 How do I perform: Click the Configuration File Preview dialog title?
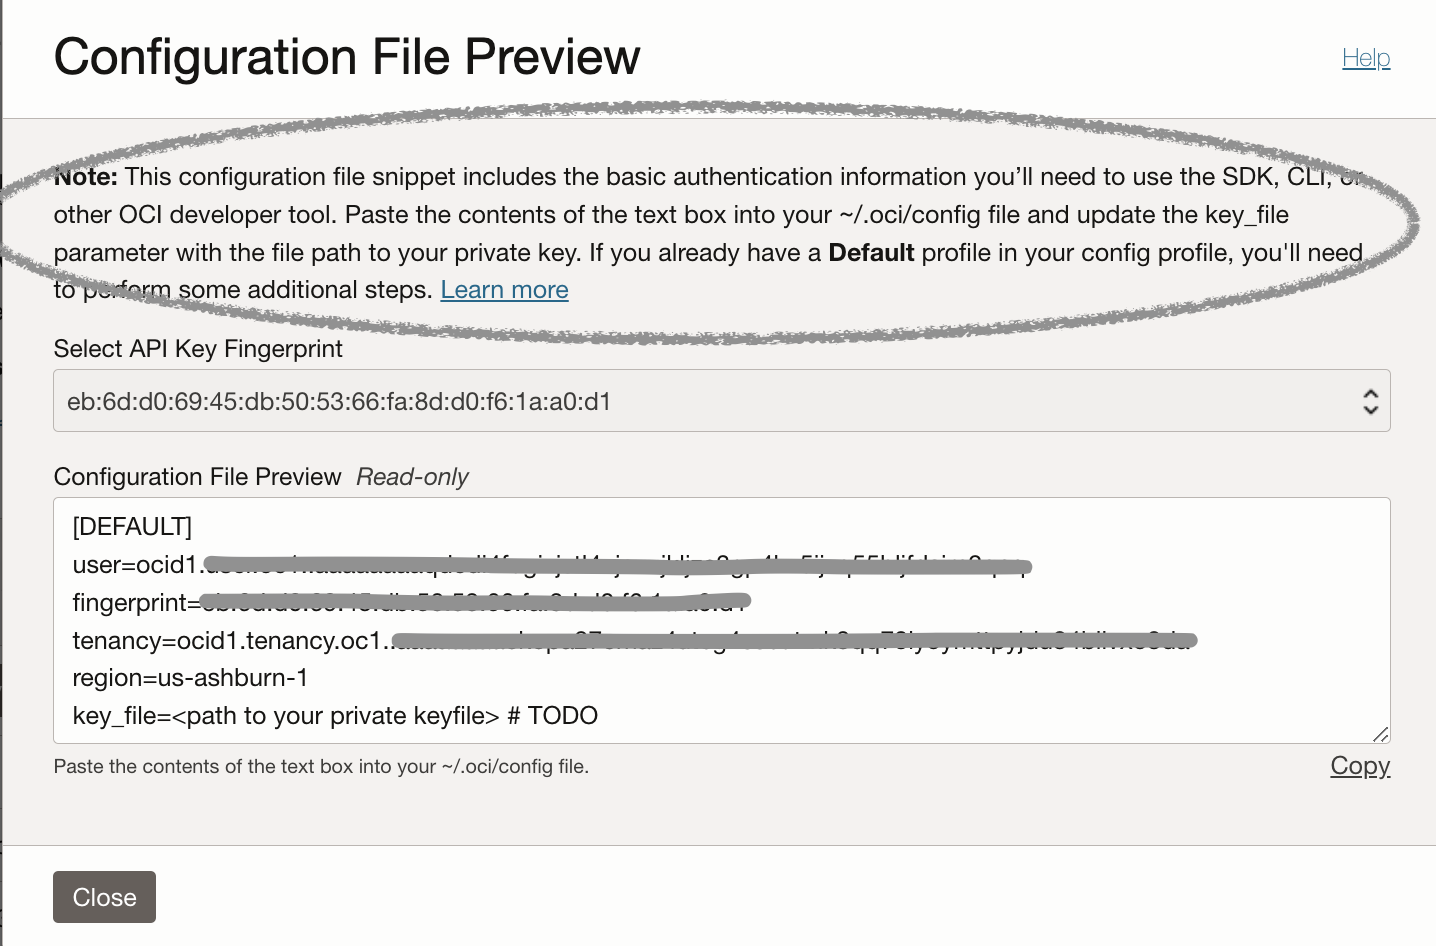(347, 57)
